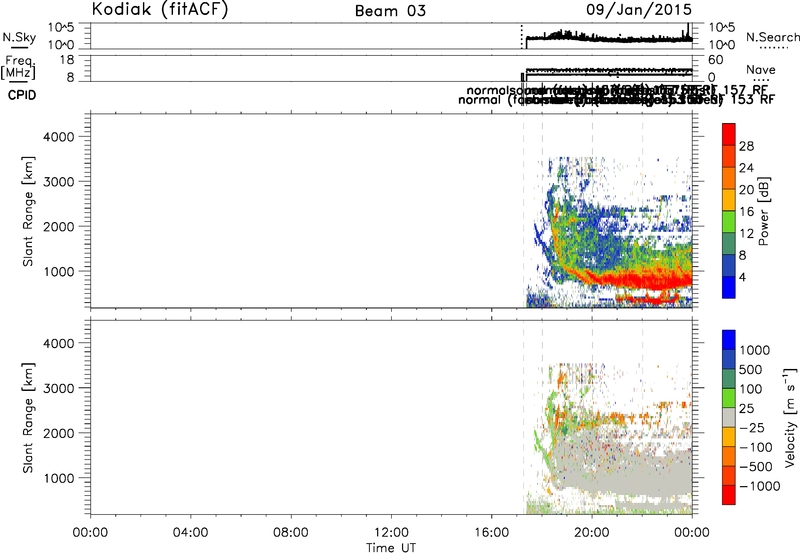Click the red top segment of the power colorbar
The height and width of the screenshot is (554, 800).
[x=729, y=135]
